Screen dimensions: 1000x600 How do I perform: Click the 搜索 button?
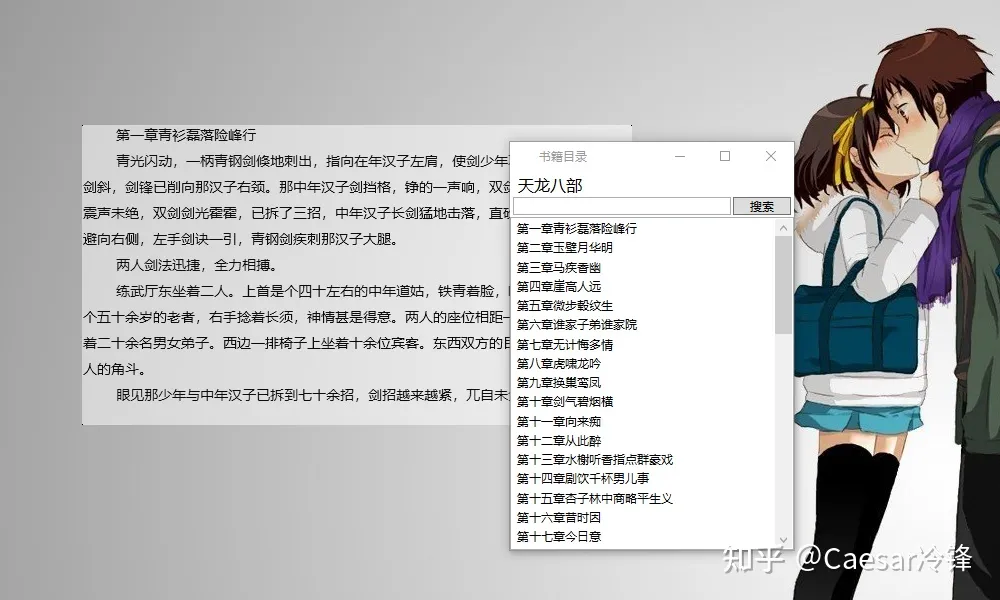coord(761,206)
